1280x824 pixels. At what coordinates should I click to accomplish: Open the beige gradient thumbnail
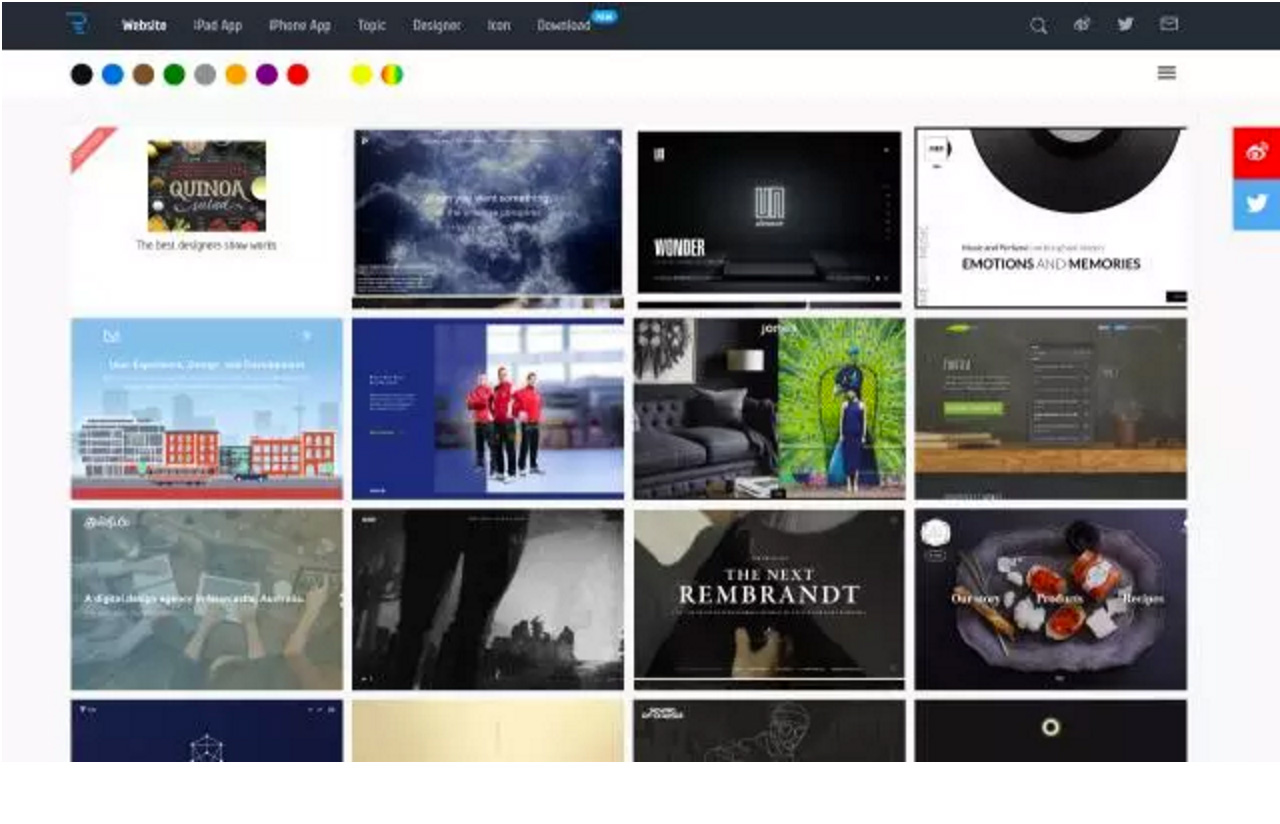click(488, 731)
